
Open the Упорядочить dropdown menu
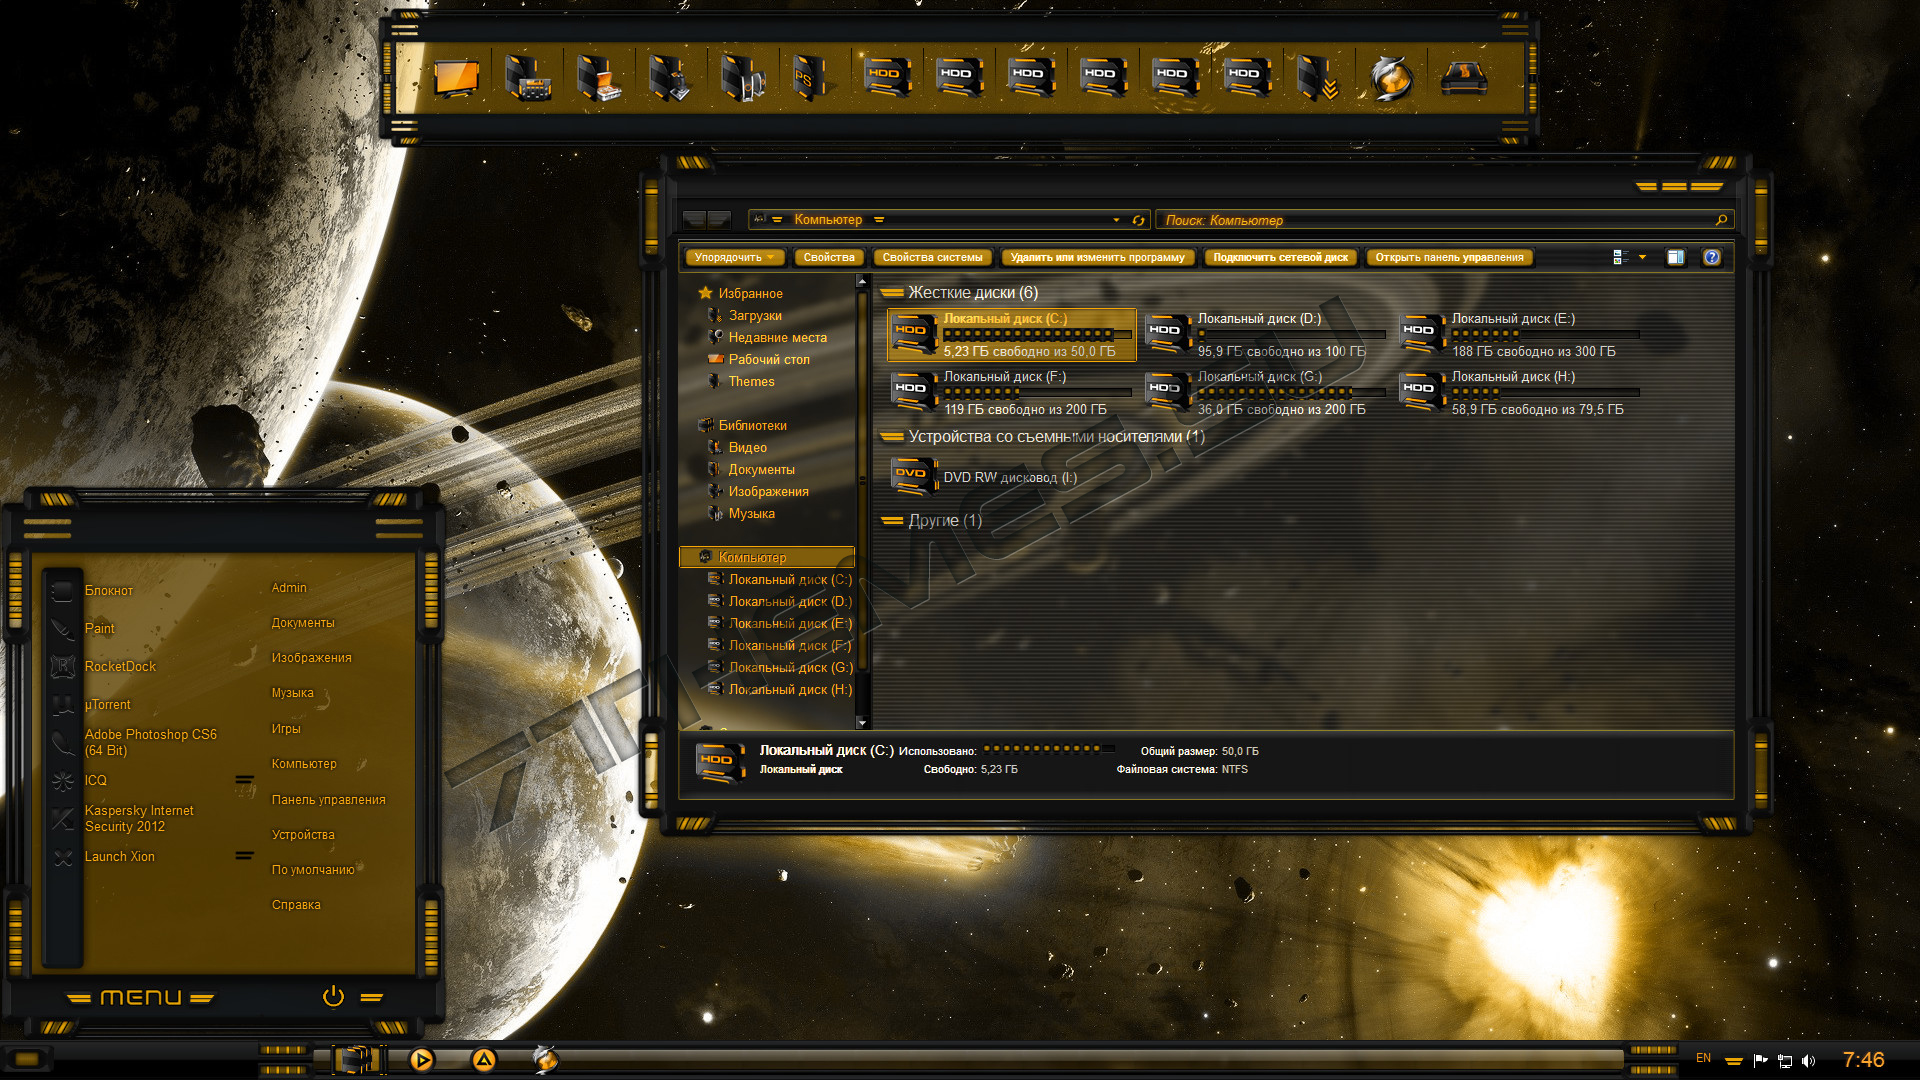pos(734,258)
